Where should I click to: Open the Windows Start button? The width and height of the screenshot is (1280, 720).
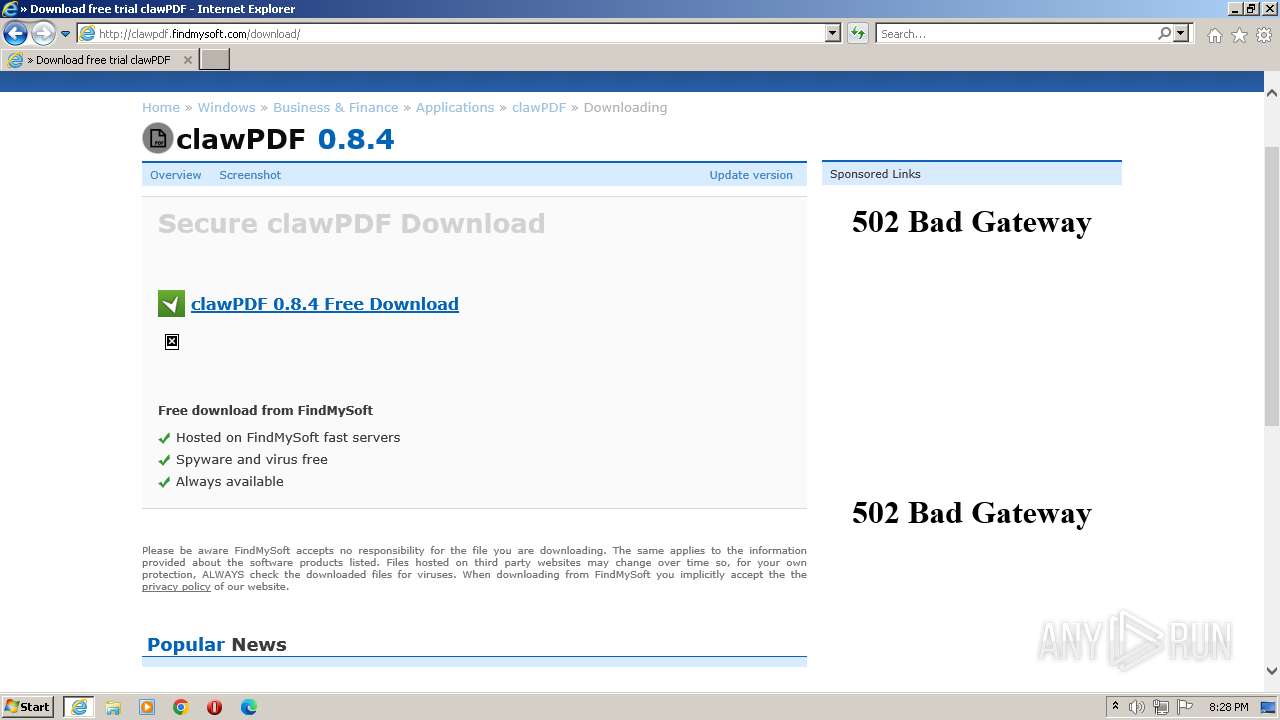tap(29, 707)
